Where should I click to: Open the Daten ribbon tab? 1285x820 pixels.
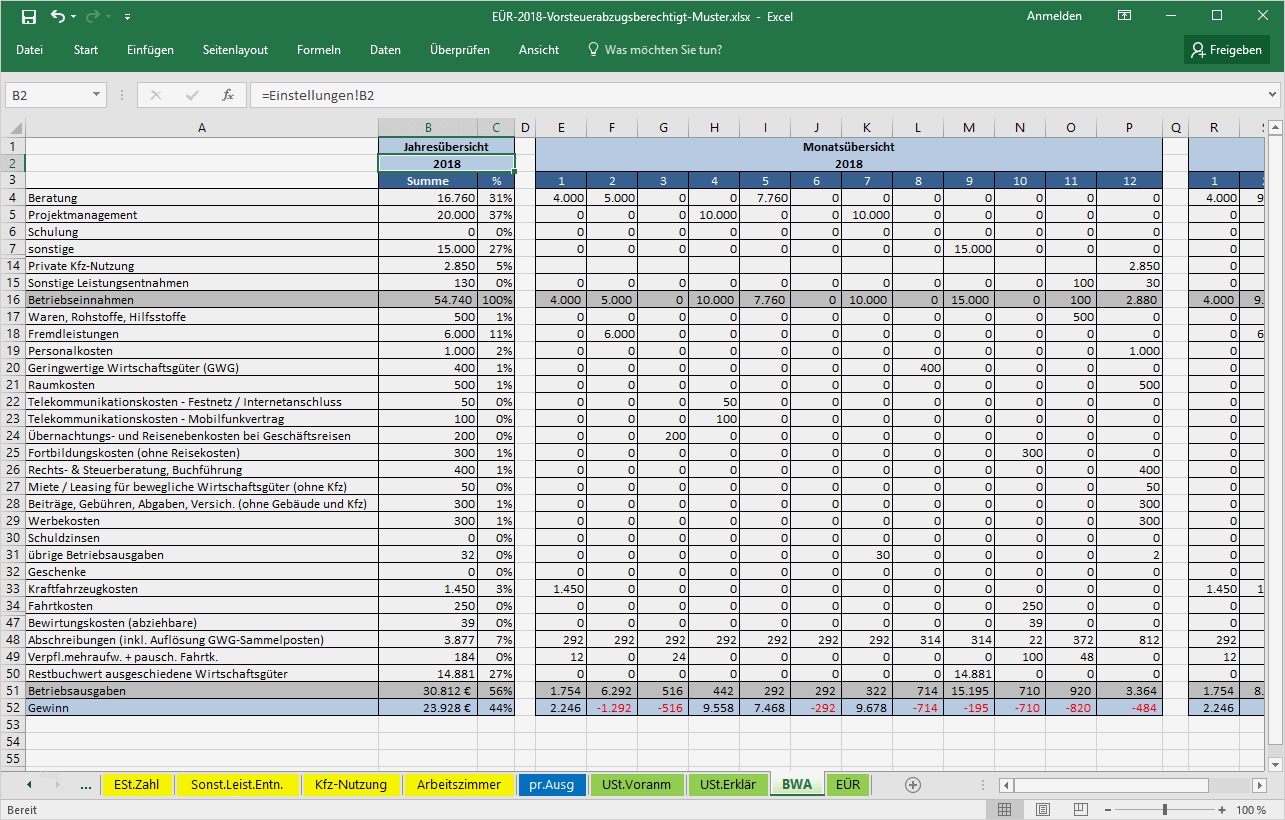point(386,49)
